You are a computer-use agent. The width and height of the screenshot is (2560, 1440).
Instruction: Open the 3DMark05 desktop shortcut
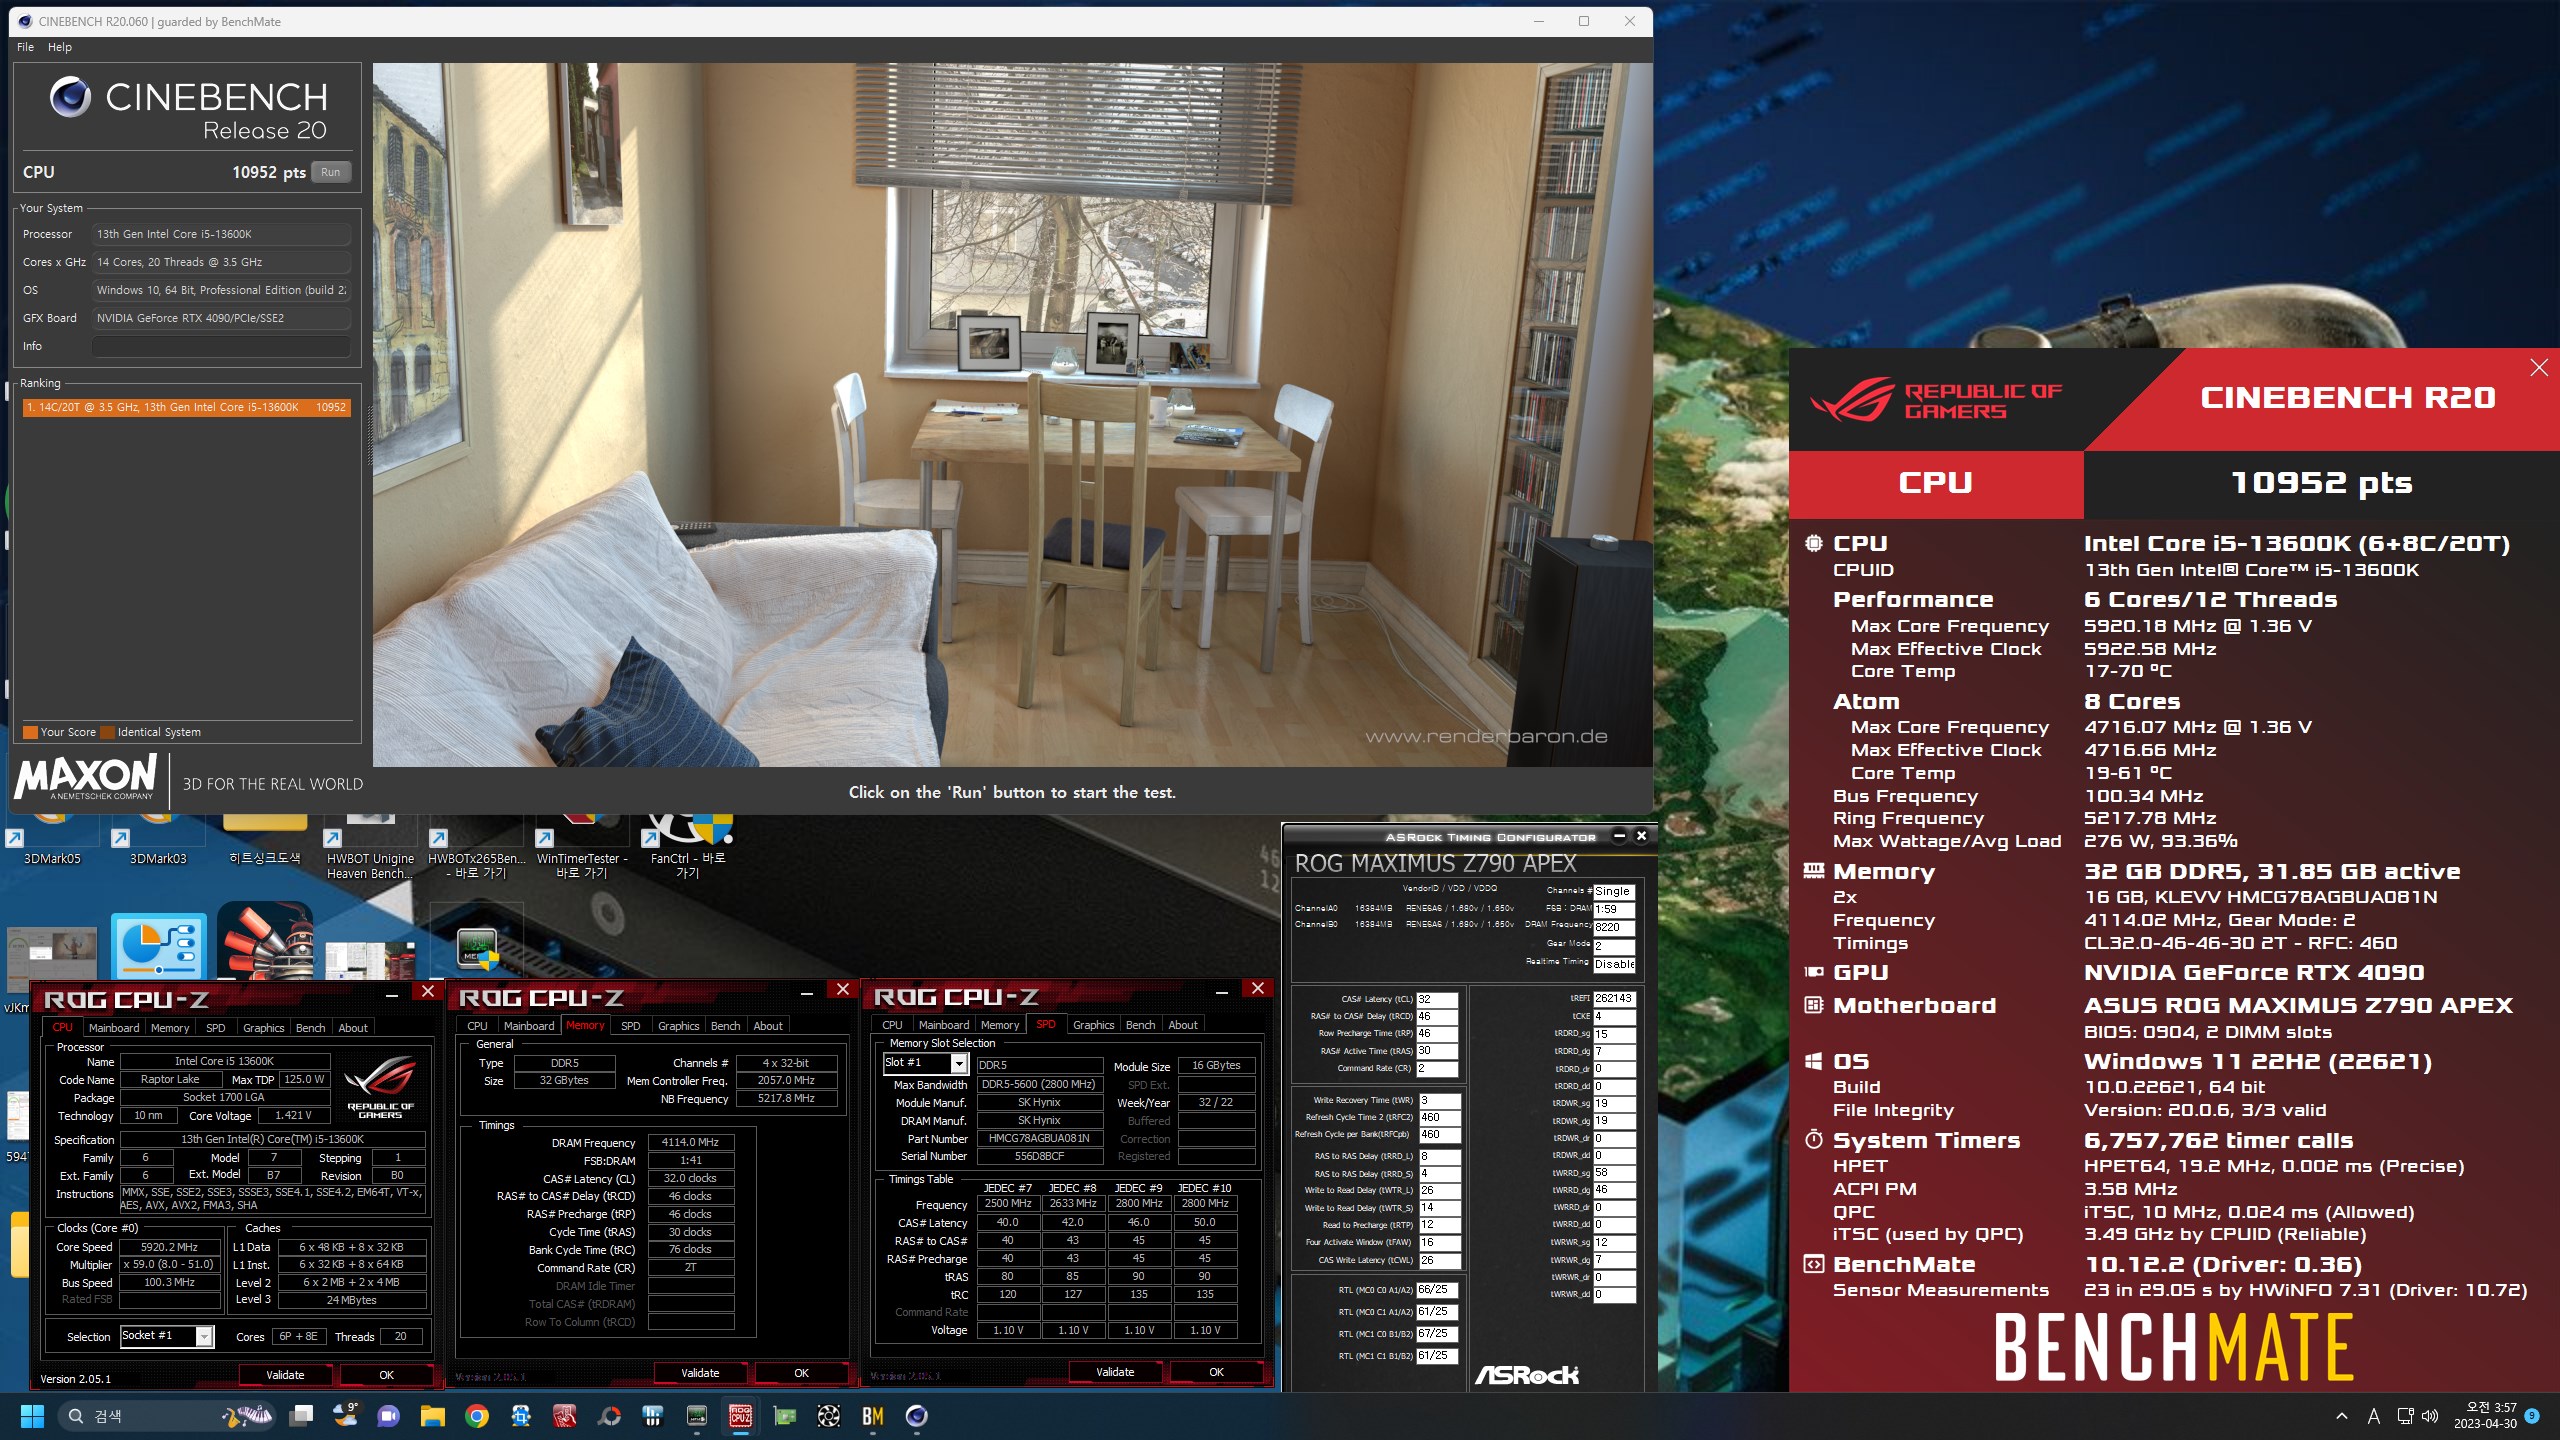[52, 842]
